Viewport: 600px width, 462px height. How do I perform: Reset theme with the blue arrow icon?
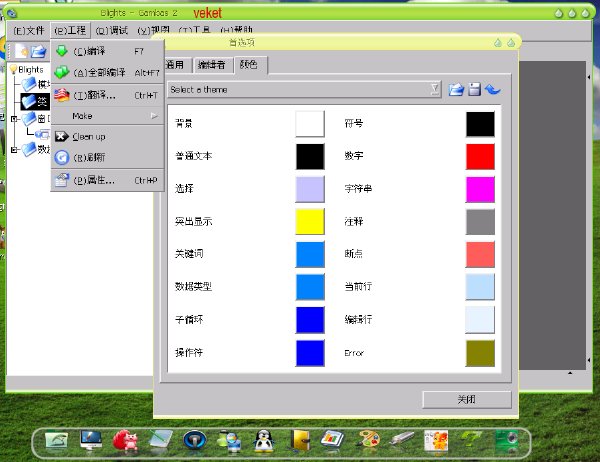click(x=492, y=89)
